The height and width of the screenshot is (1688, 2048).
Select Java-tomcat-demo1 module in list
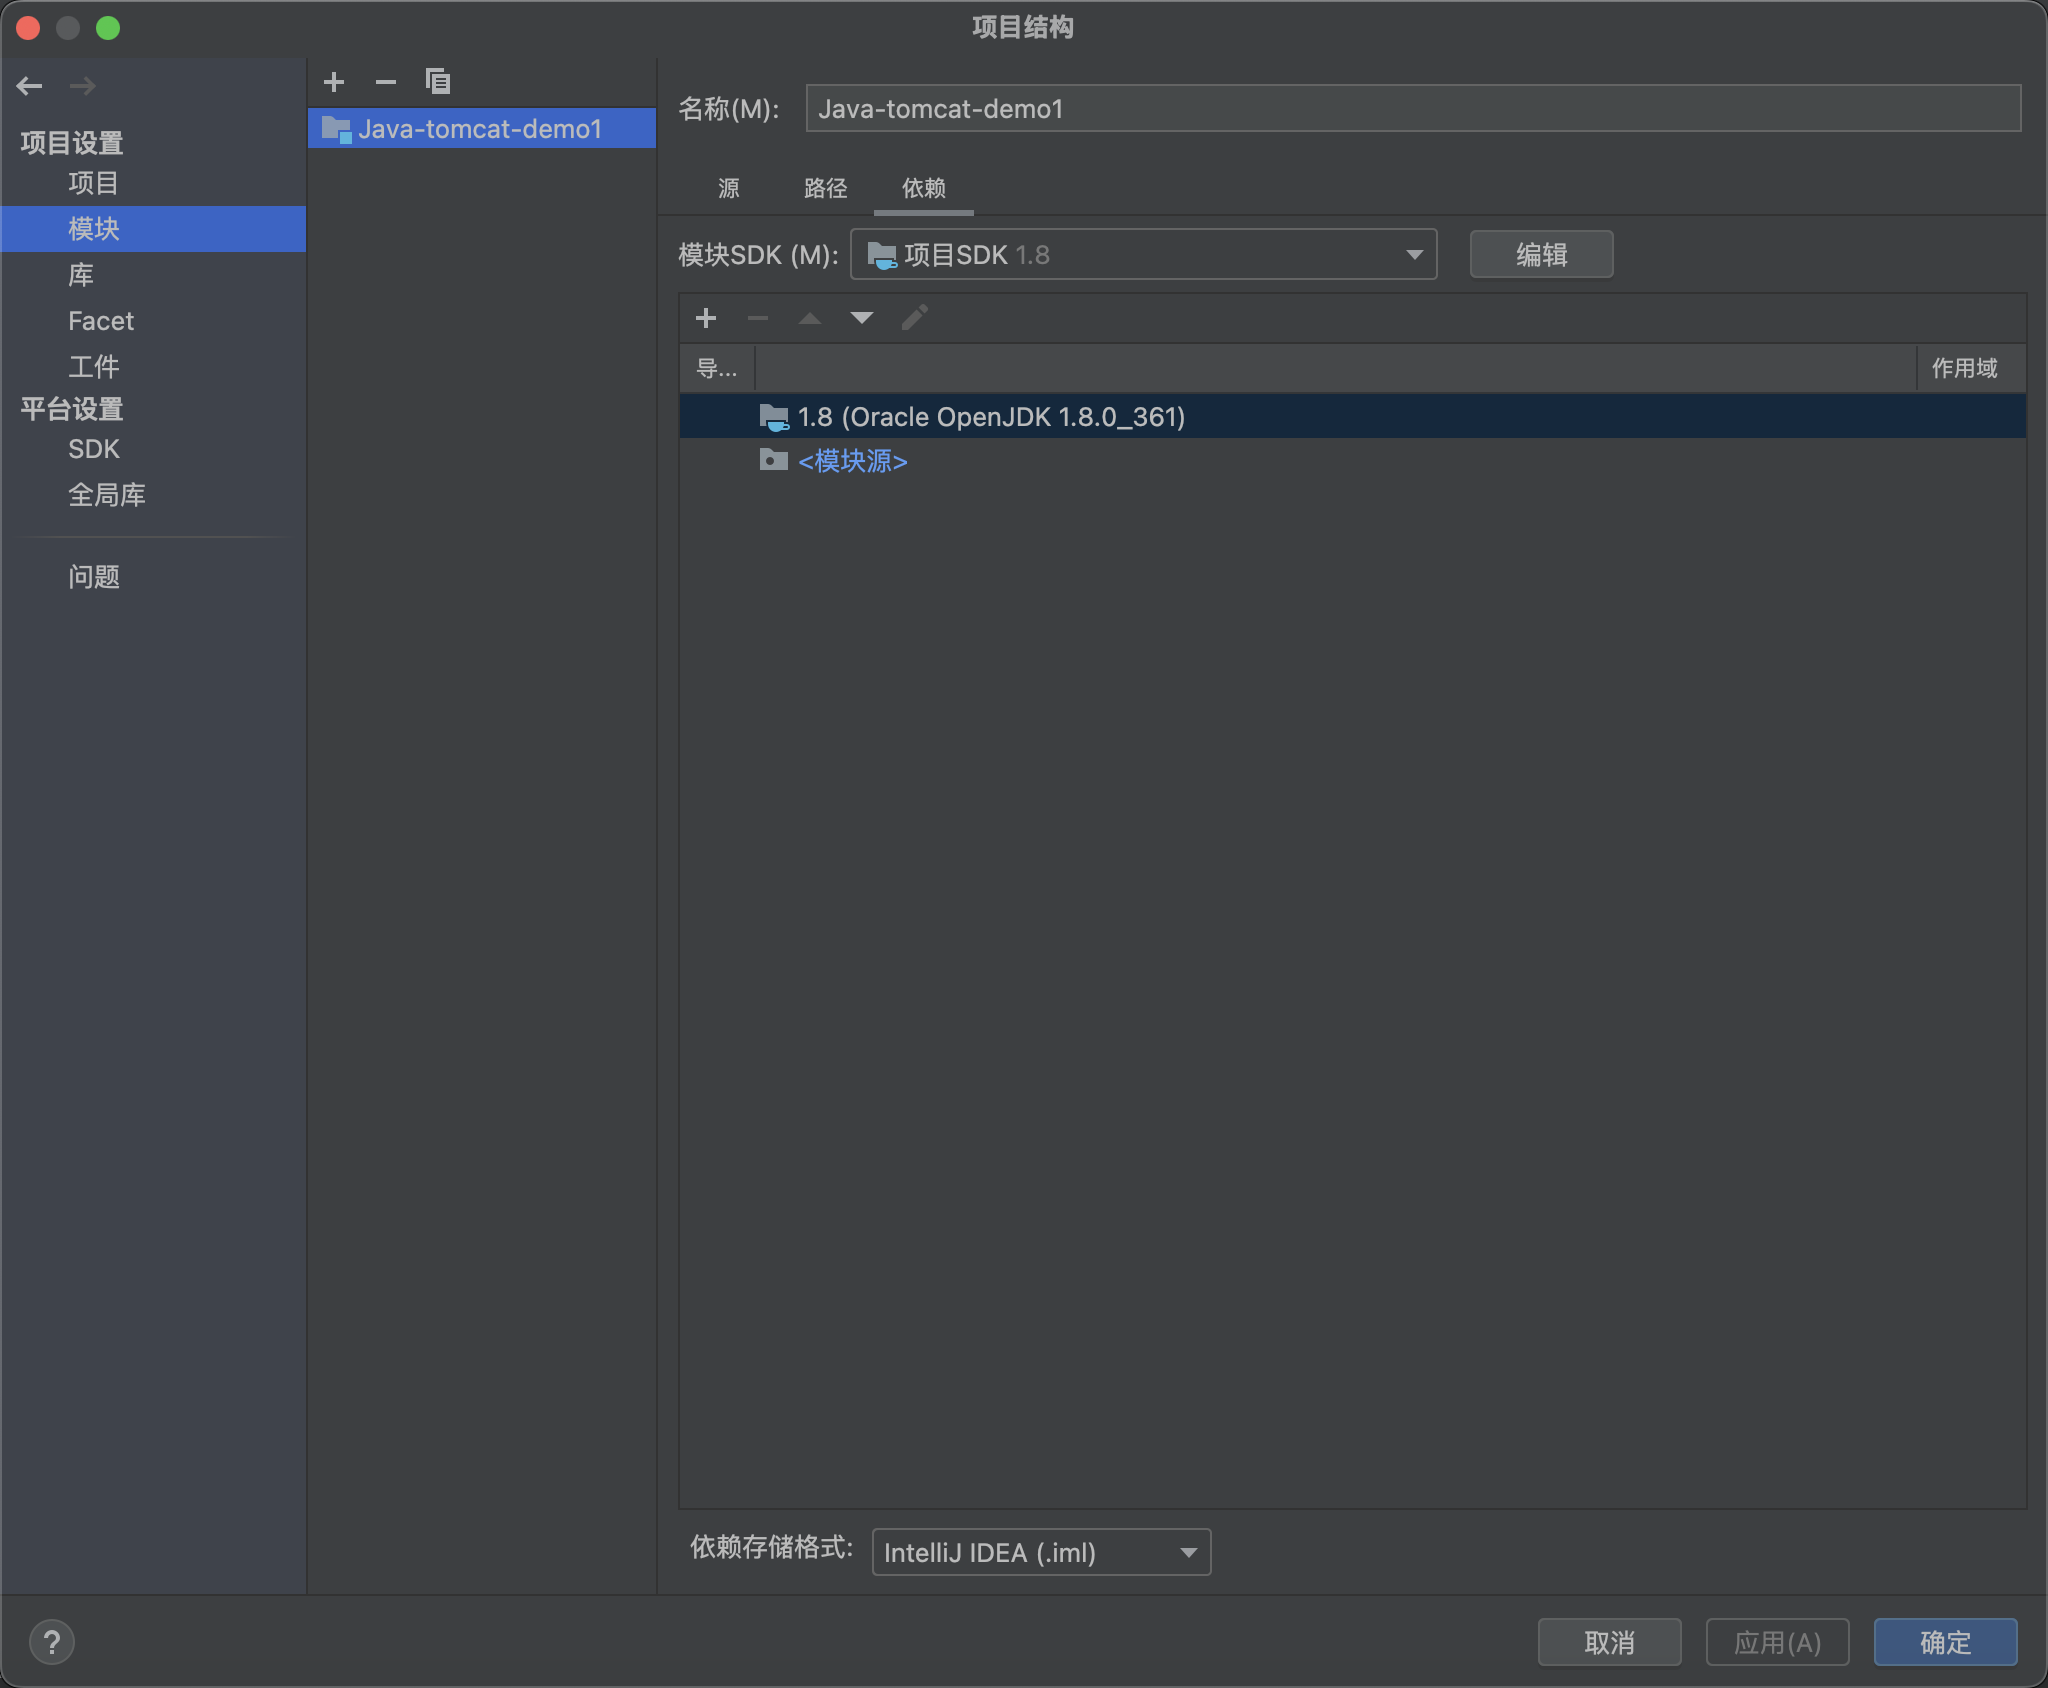point(480,129)
